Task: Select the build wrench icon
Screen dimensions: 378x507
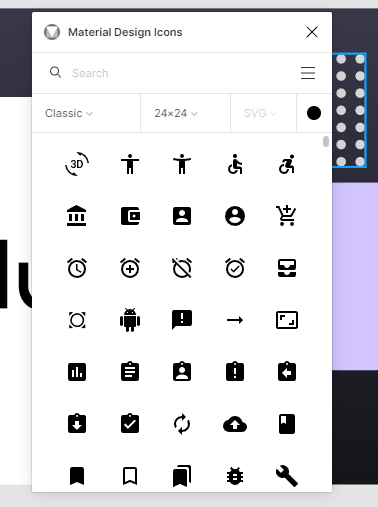Action: [x=287, y=476]
